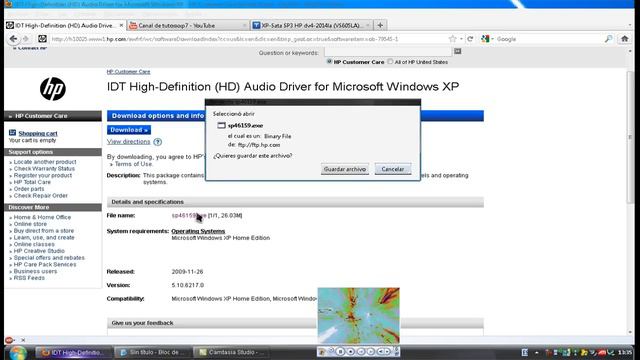Open a new tab with the plus button
640x360 pixels.
380,25
